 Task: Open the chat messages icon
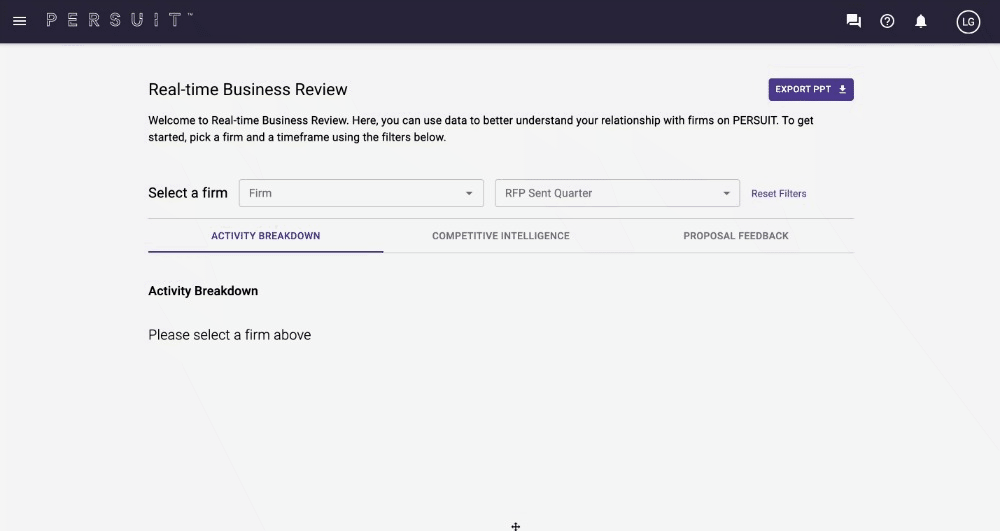click(853, 21)
